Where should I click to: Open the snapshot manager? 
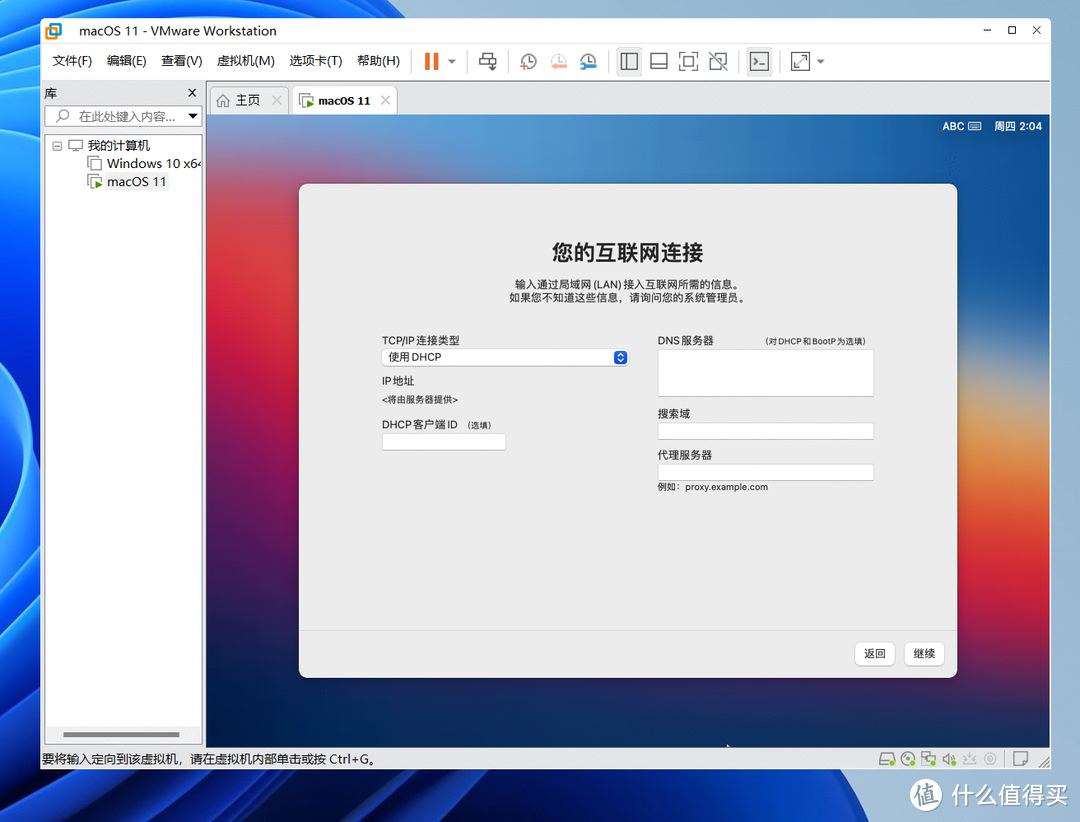(x=588, y=61)
